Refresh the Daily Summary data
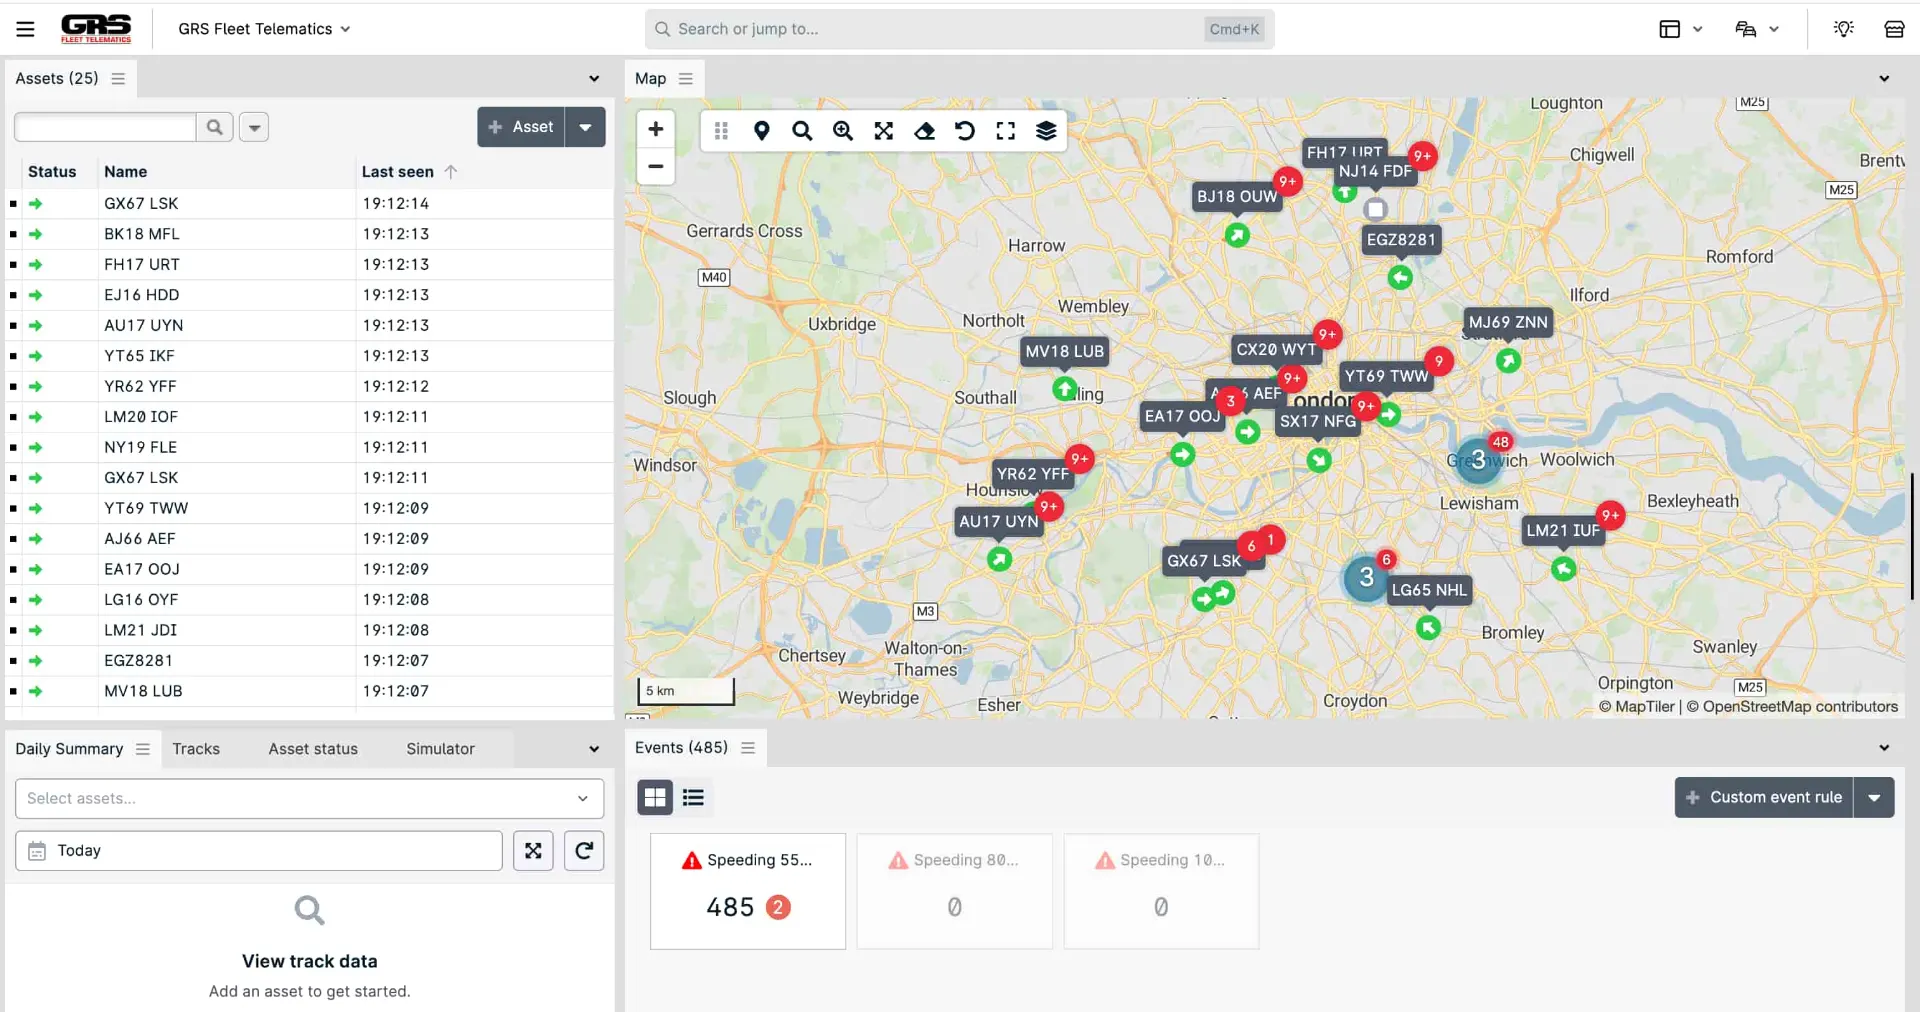Image resolution: width=1920 pixels, height=1012 pixels. 584,851
